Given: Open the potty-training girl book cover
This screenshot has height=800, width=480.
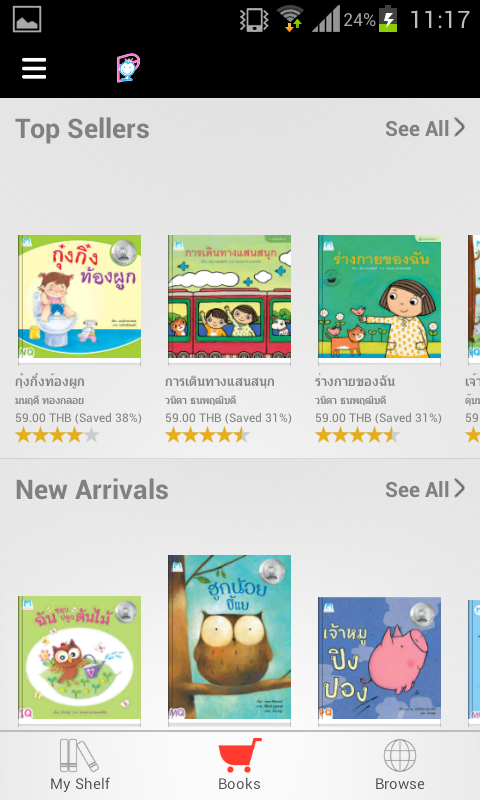Looking at the screenshot, I should 80,297.
